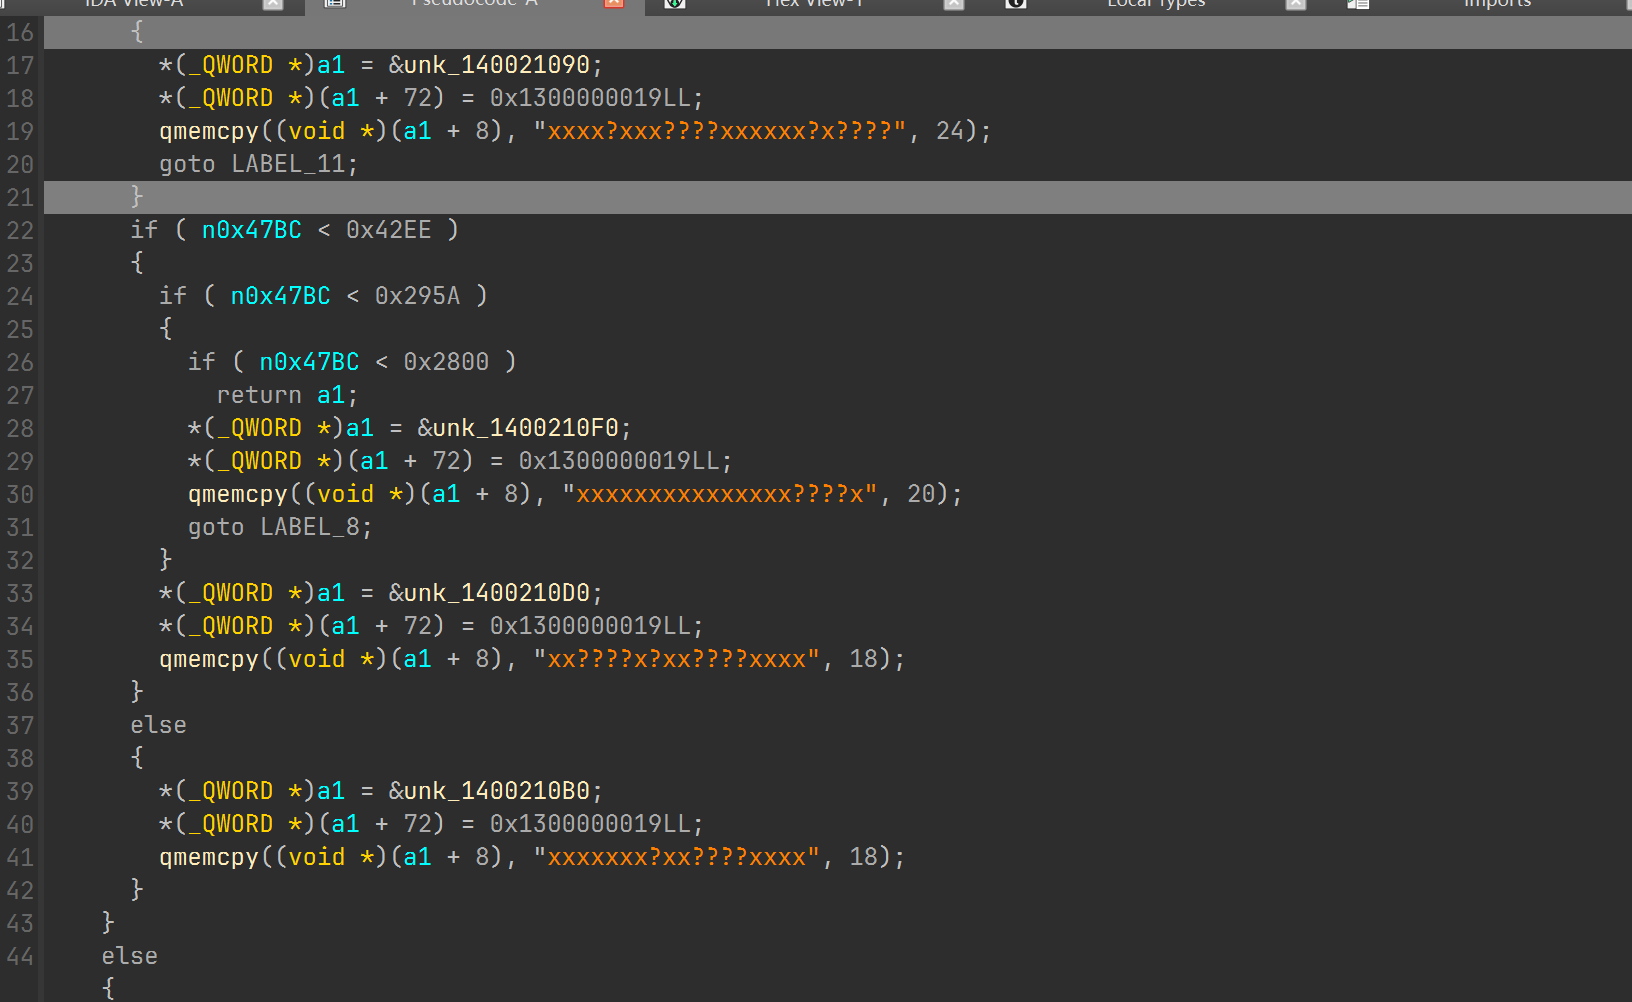Image resolution: width=1632 pixels, height=1002 pixels.
Task: Click the Imports tab icon
Action: pos(1357,4)
